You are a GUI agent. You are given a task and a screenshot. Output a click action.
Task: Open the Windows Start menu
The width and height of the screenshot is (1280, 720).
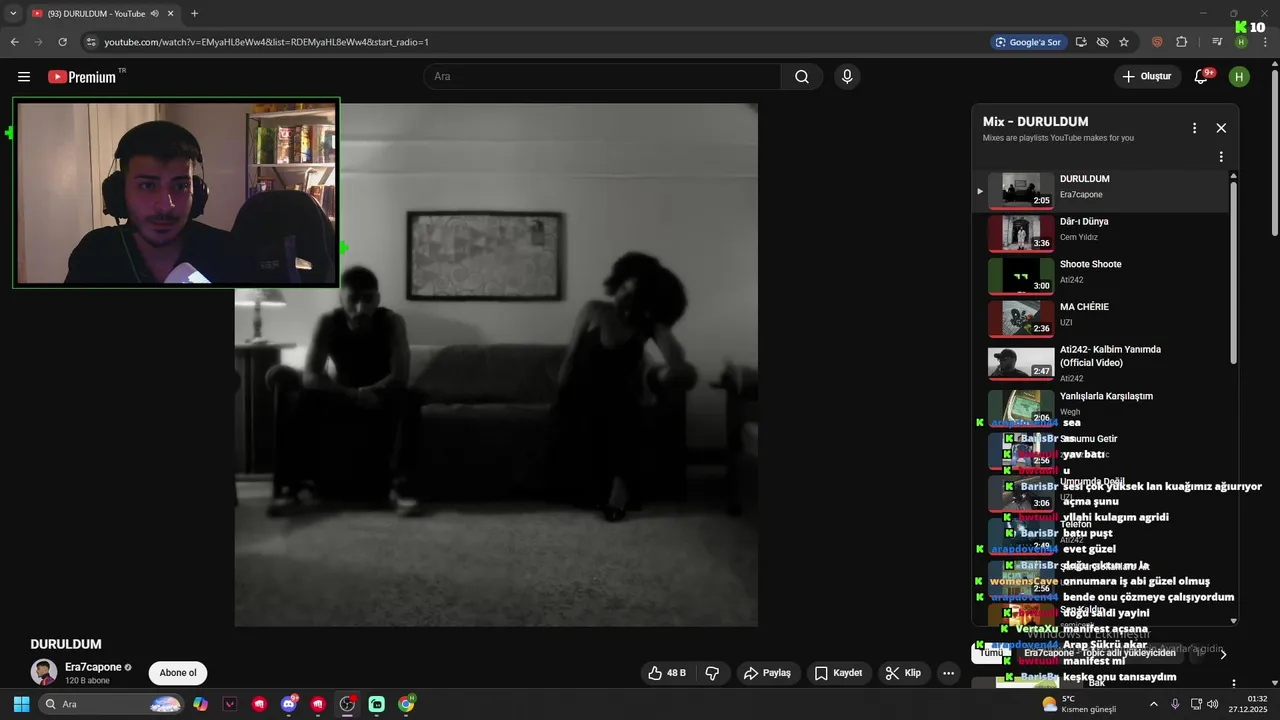[21, 704]
